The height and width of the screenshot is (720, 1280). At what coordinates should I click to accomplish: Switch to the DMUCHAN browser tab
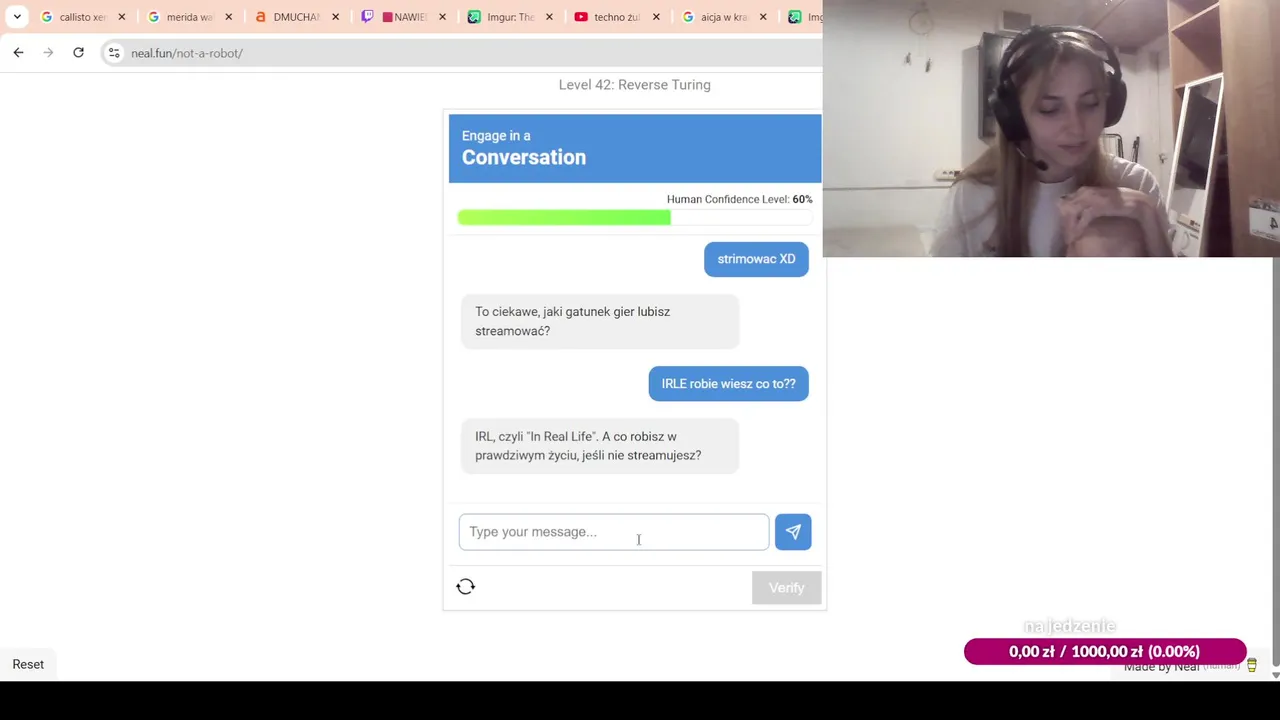(296, 17)
